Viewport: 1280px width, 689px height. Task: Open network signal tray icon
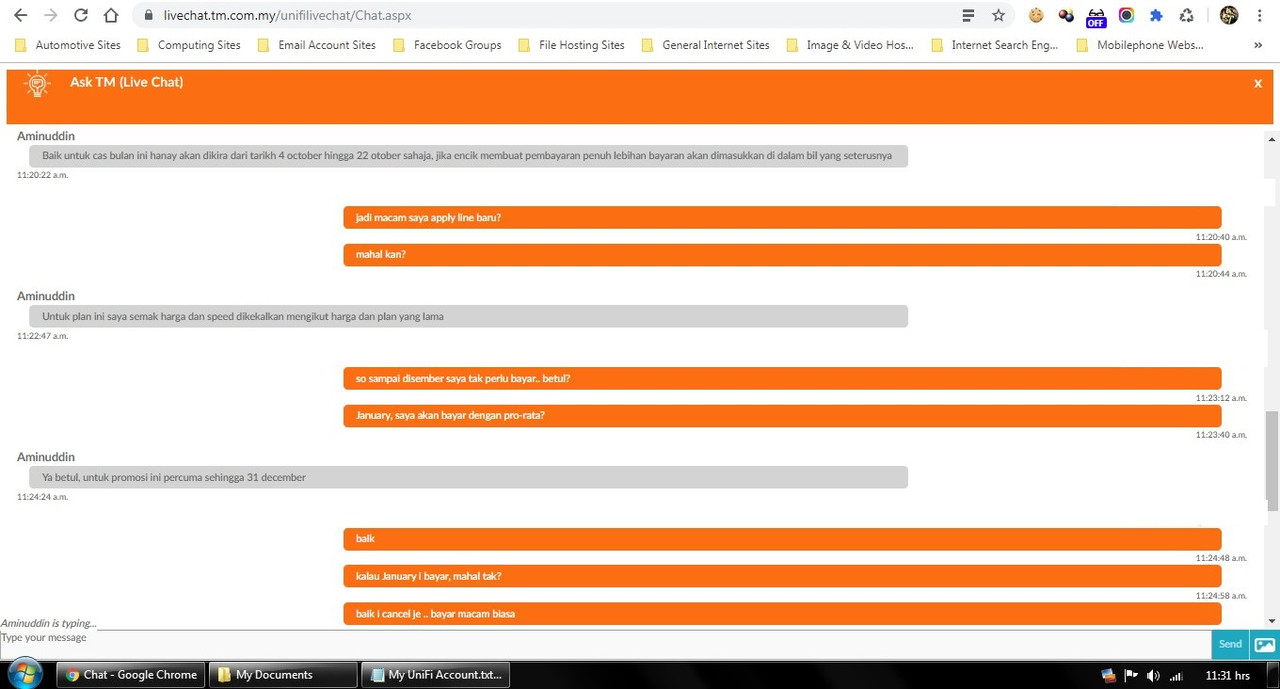coord(1177,675)
